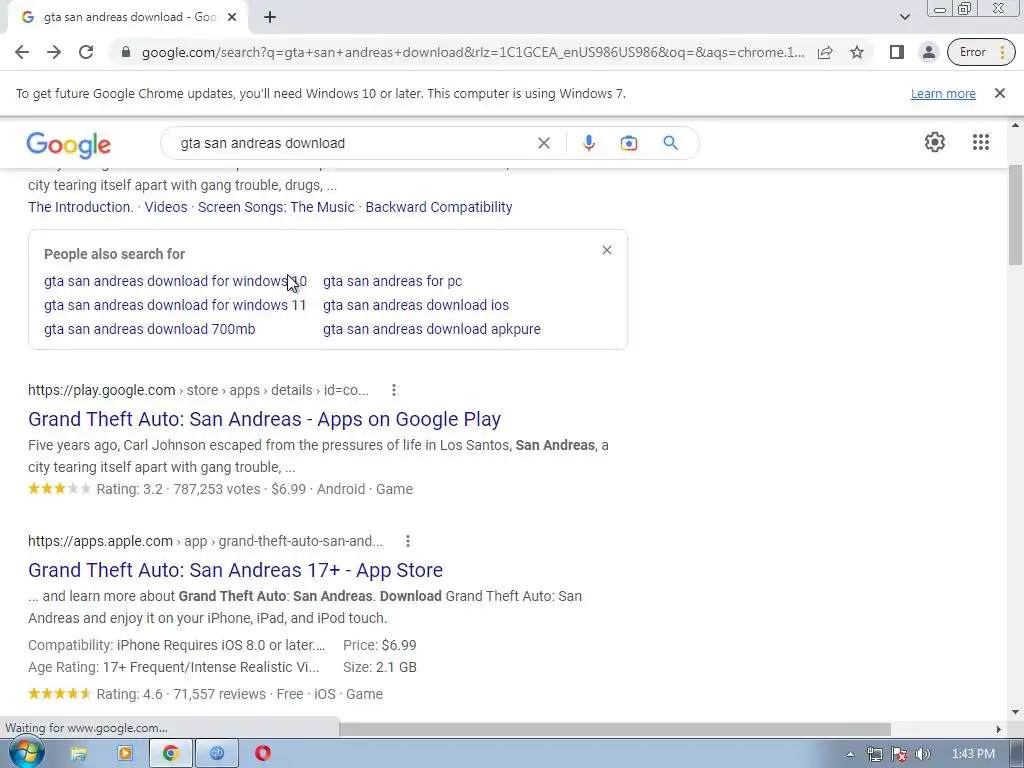Go forward using the browser forward arrow

point(54,52)
